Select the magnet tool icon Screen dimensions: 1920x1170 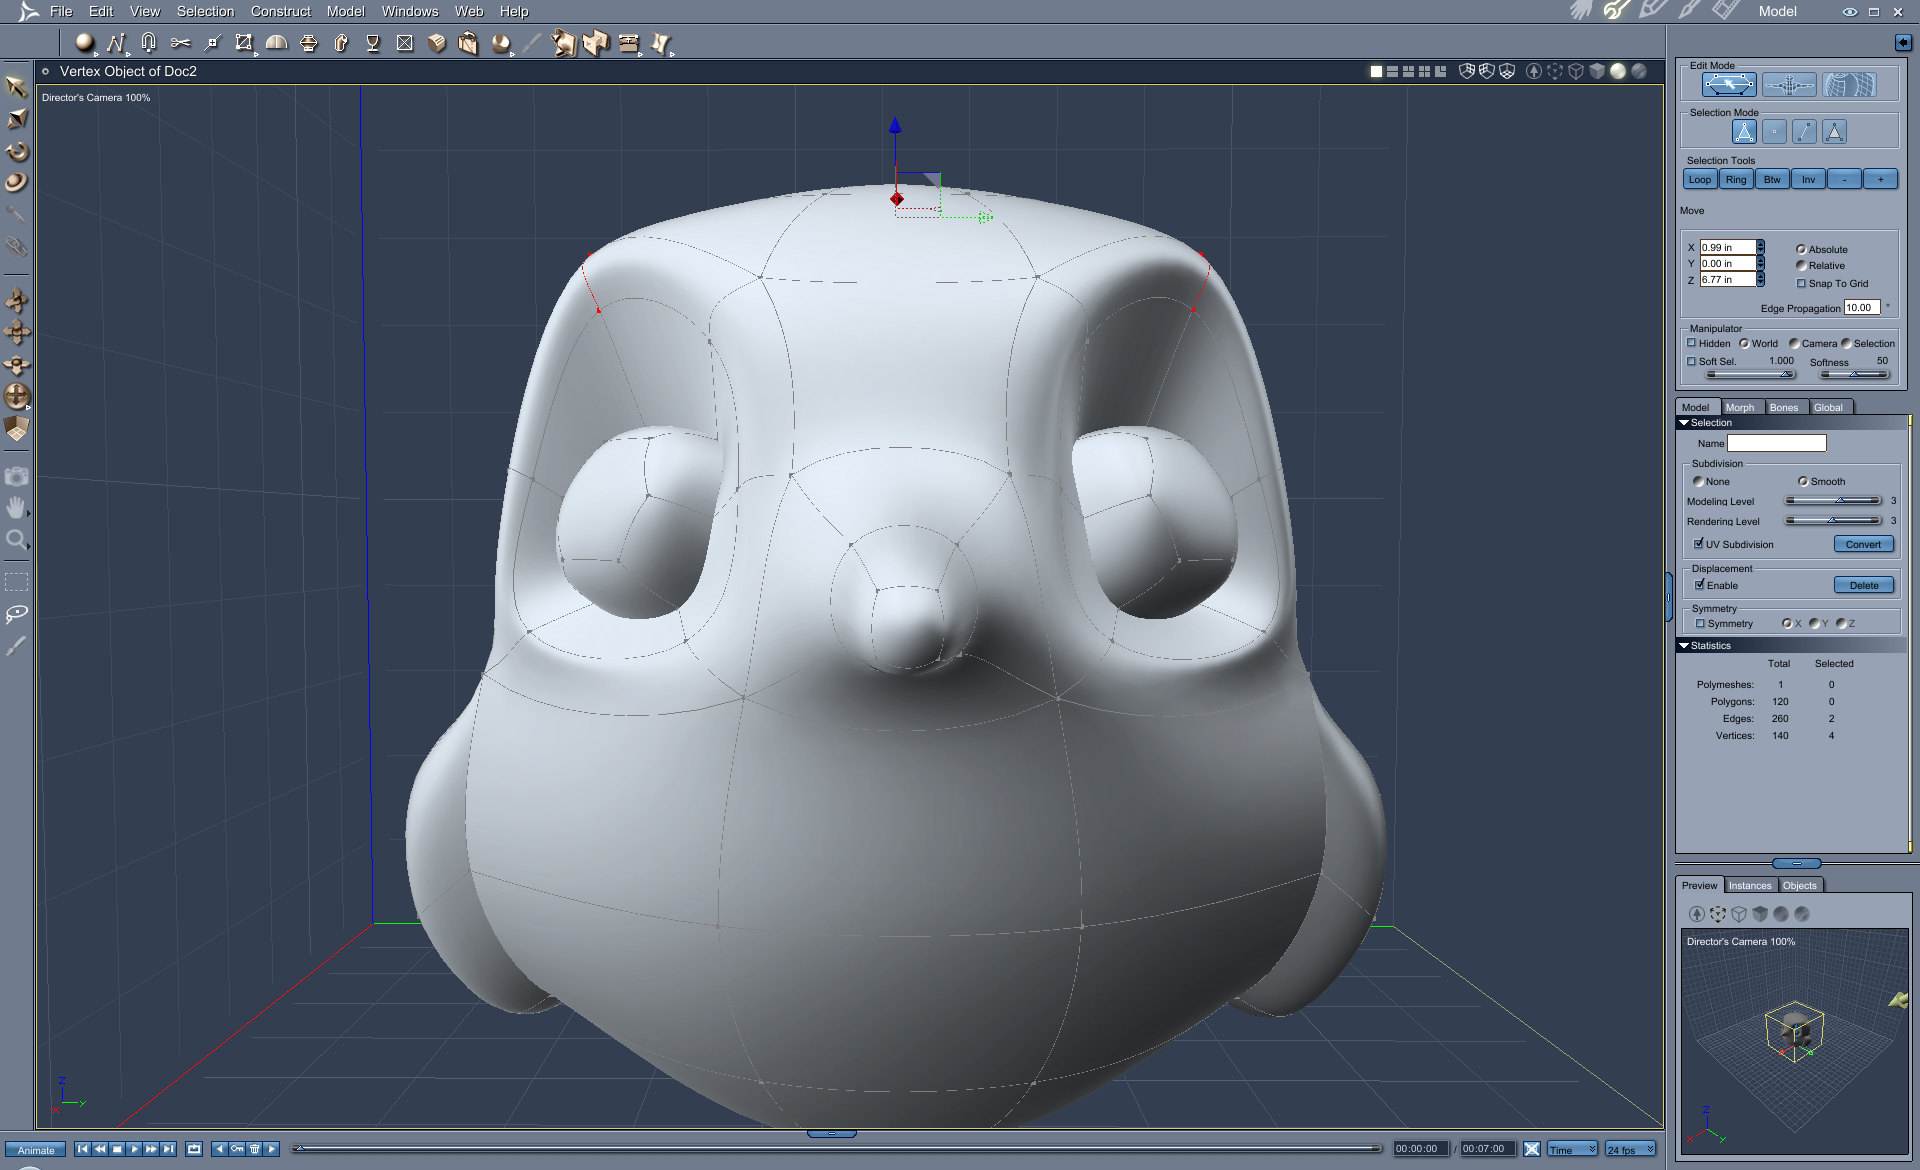[148, 43]
